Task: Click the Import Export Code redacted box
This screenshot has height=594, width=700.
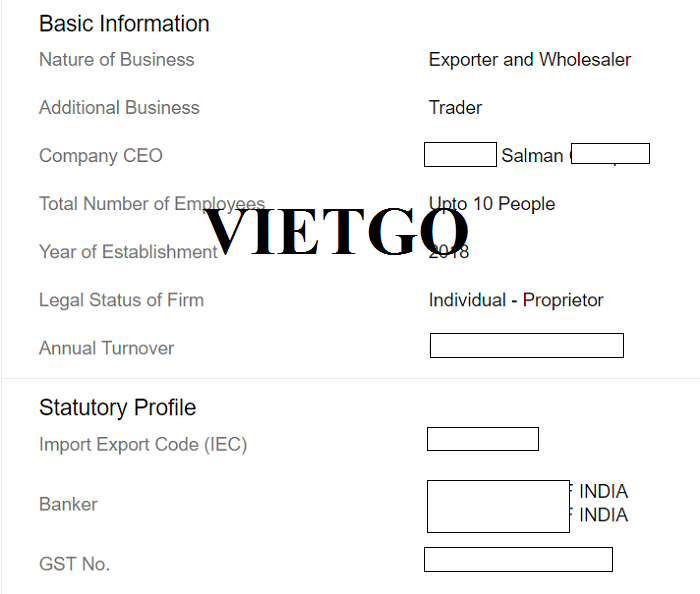Action: coord(483,439)
